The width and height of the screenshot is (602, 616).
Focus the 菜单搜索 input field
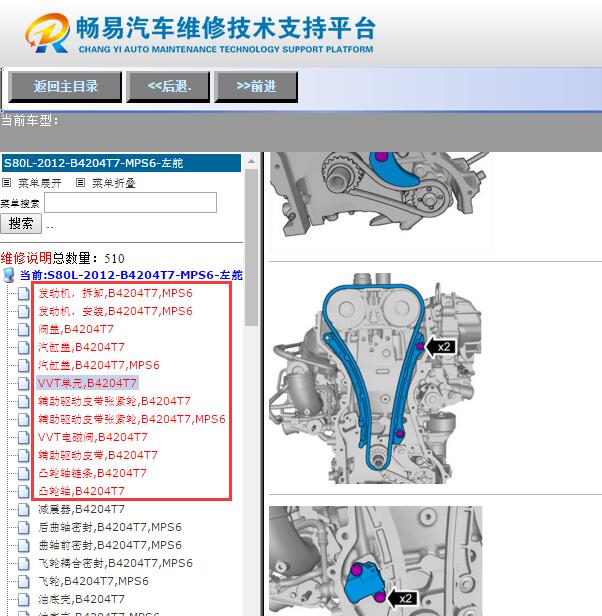(130, 202)
